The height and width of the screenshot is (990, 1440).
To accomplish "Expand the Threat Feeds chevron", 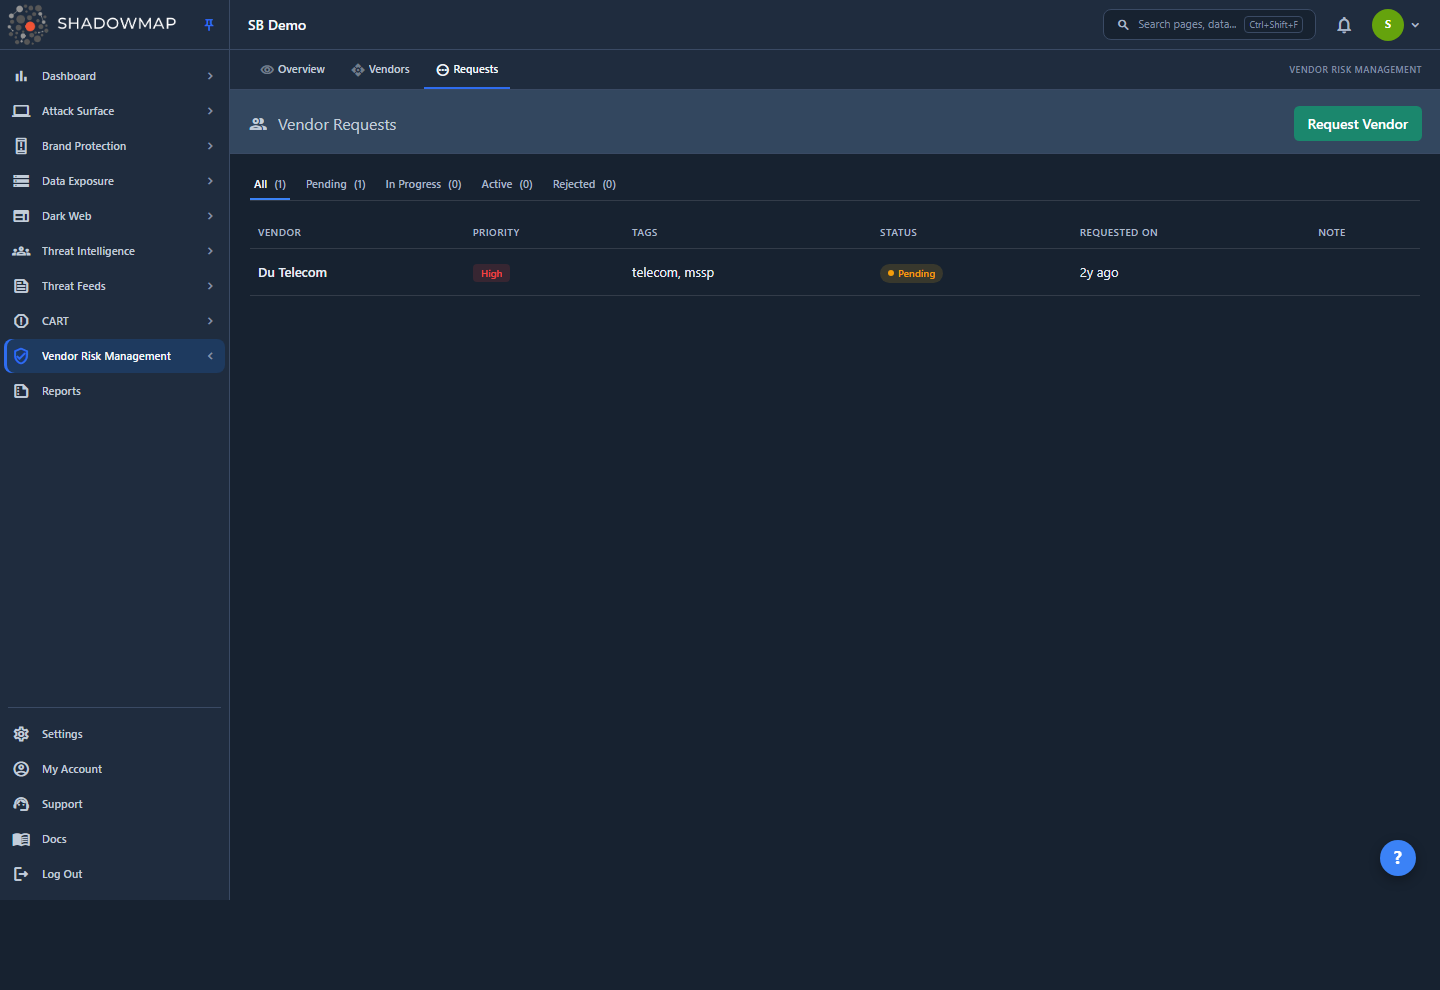I will tap(210, 286).
